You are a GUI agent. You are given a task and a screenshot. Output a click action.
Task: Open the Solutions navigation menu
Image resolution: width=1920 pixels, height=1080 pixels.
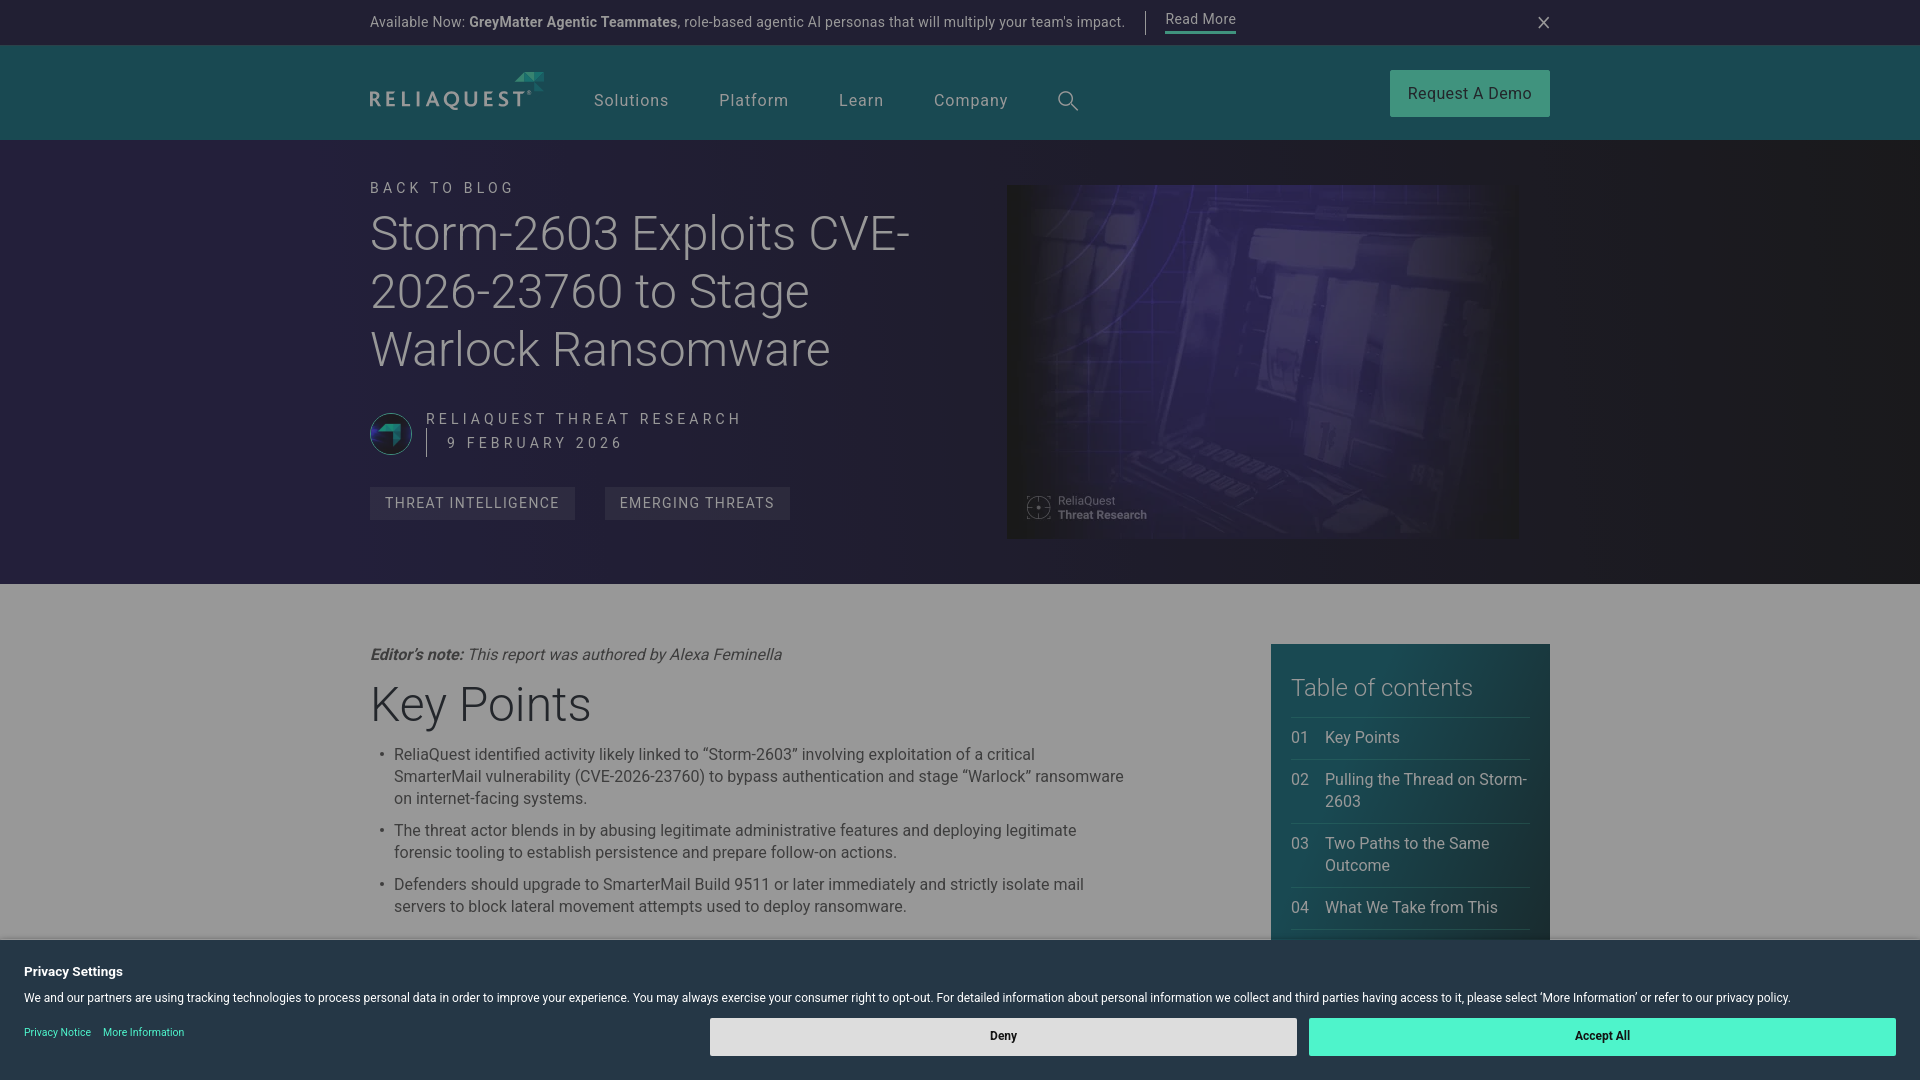[630, 100]
